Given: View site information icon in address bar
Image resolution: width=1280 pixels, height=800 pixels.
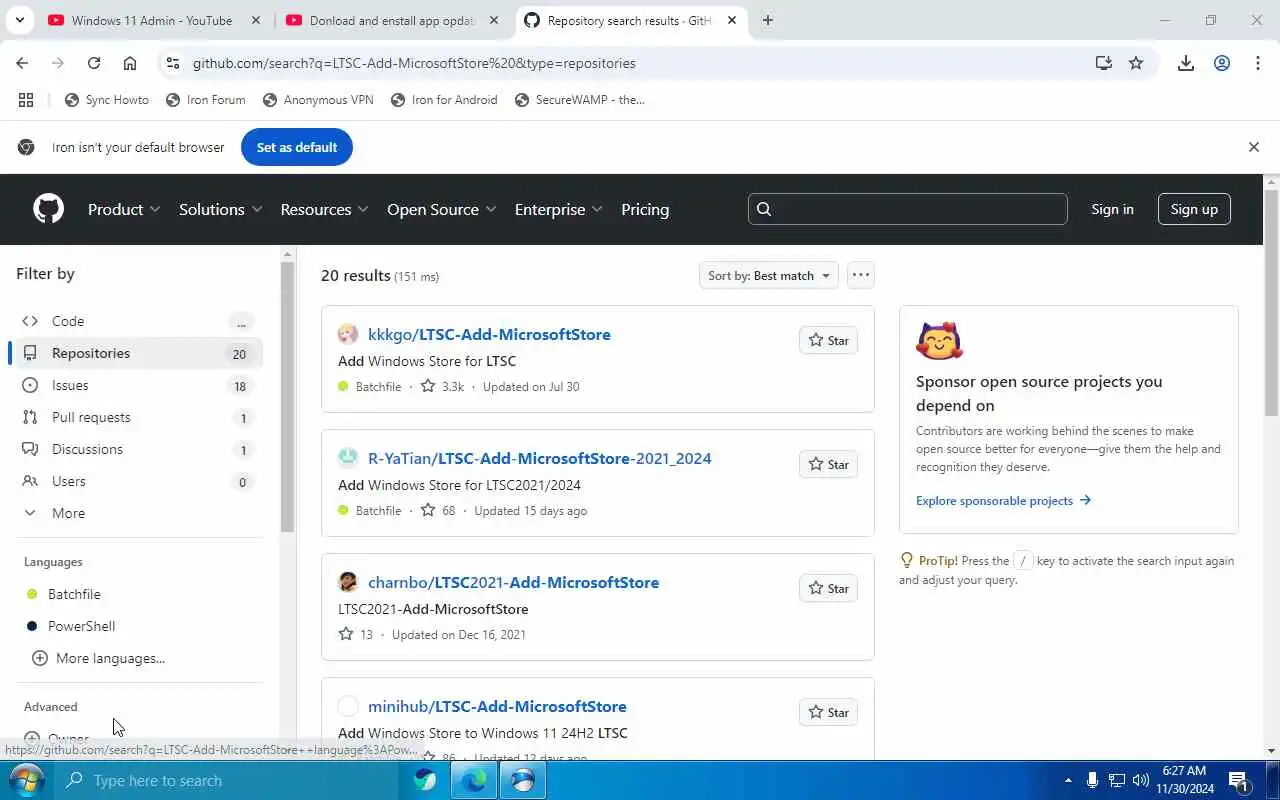Looking at the screenshot, I should [x=172, y=63].
